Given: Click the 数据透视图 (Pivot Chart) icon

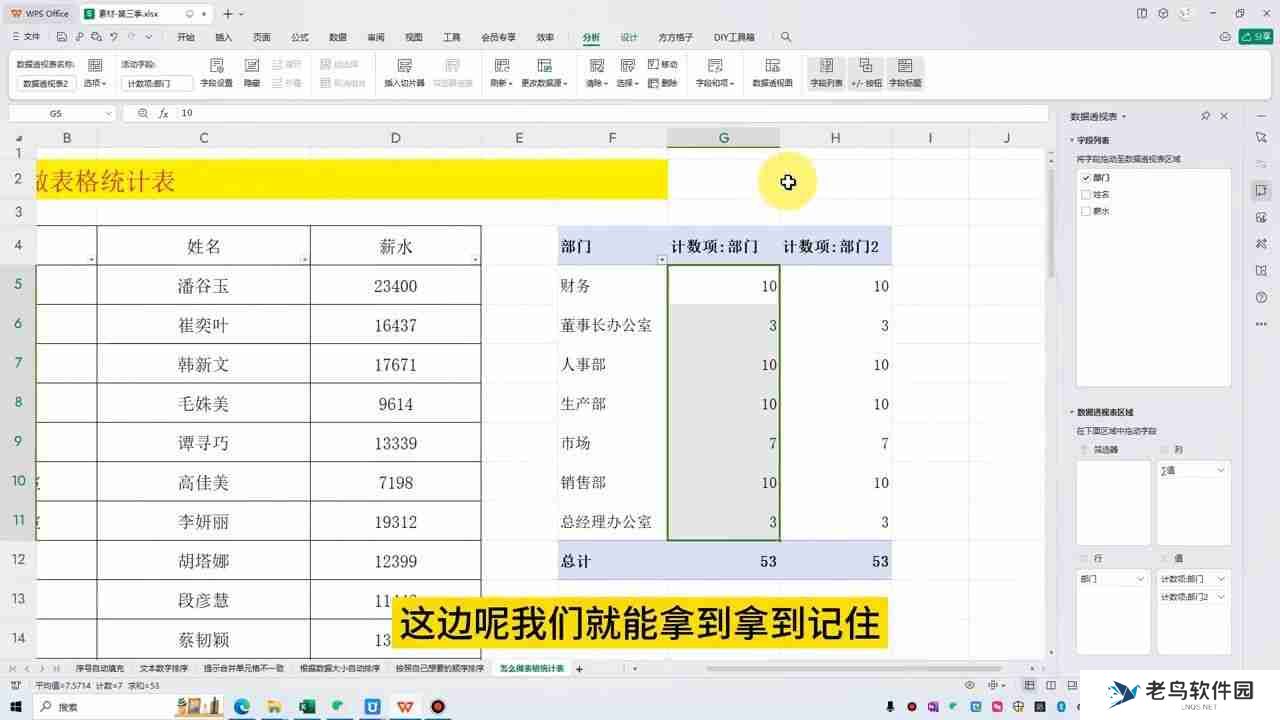Looking at the screenshot, I should [773, 70].
